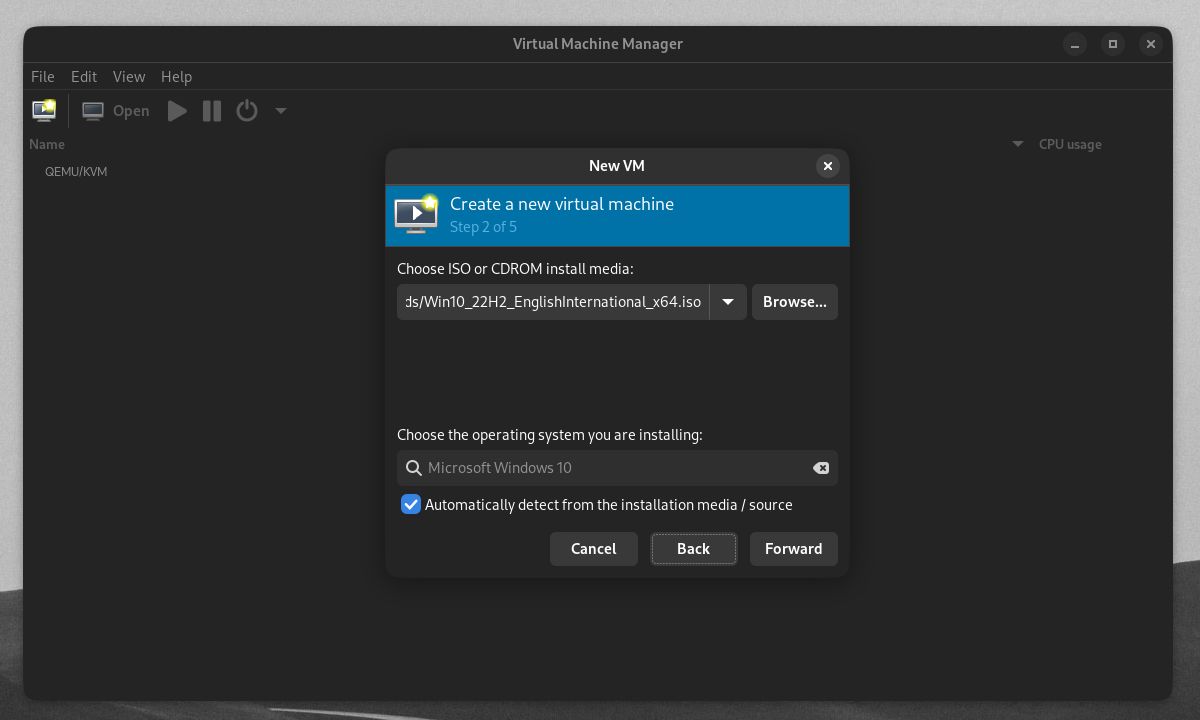Run the virtual machine using the play icon
1200x720 pixels.
coord(177,111)
